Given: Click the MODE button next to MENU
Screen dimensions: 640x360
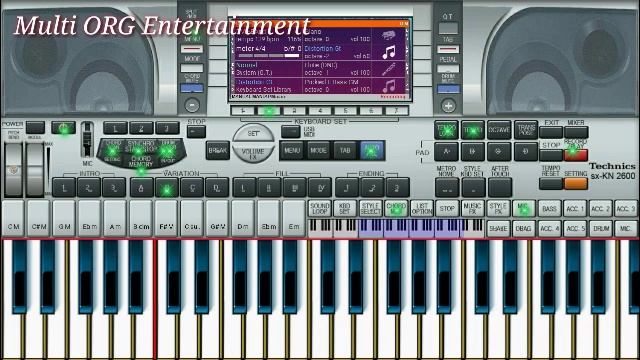Looking at the screenshot, I should pyautogui.click(x=318, y=151).
